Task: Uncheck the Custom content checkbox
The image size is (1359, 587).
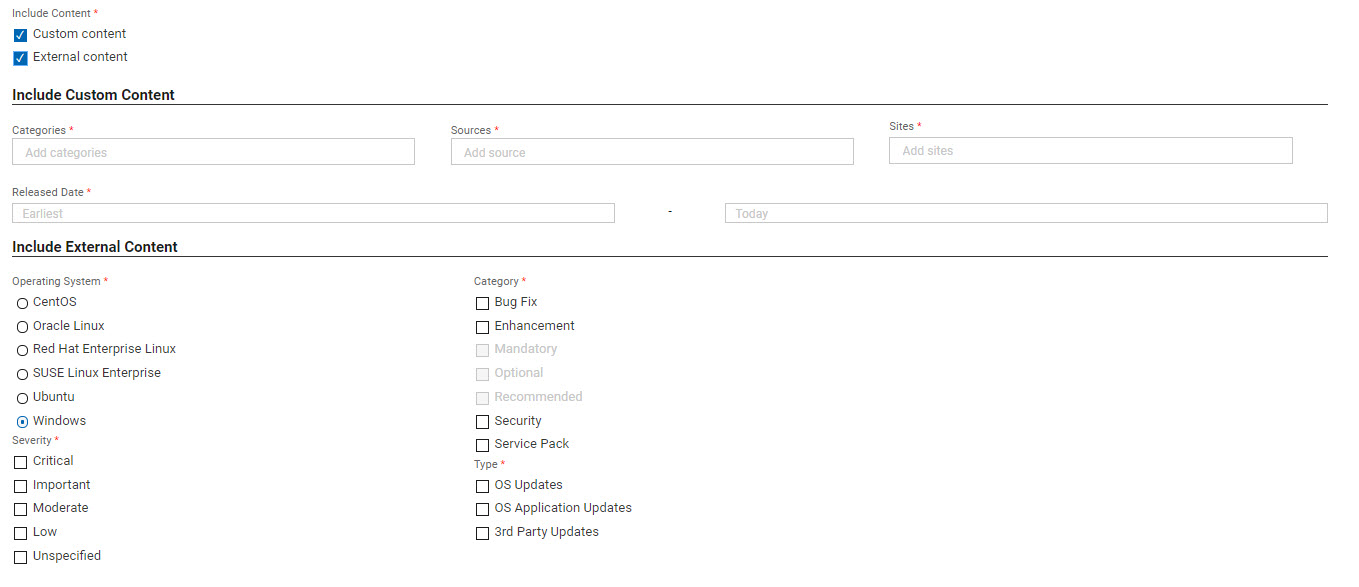Action: click(x=20, y=35)
